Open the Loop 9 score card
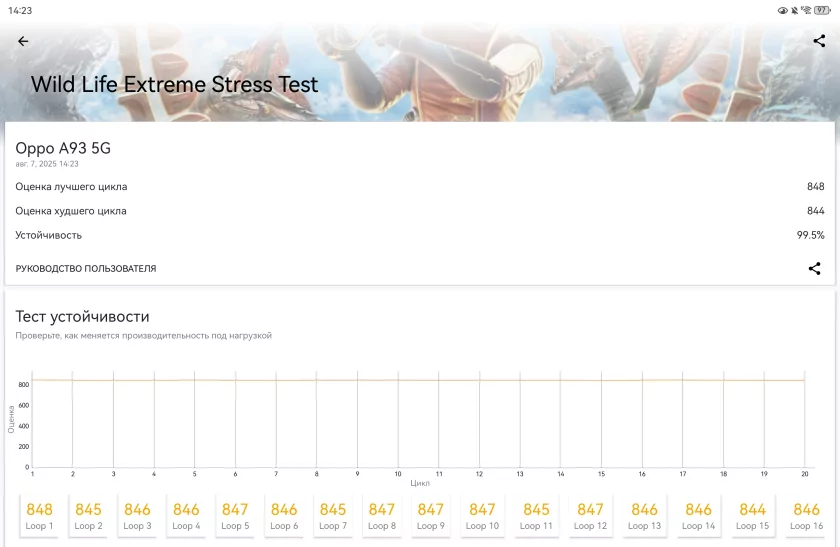 pyautogui.click(x=431, y=515)
